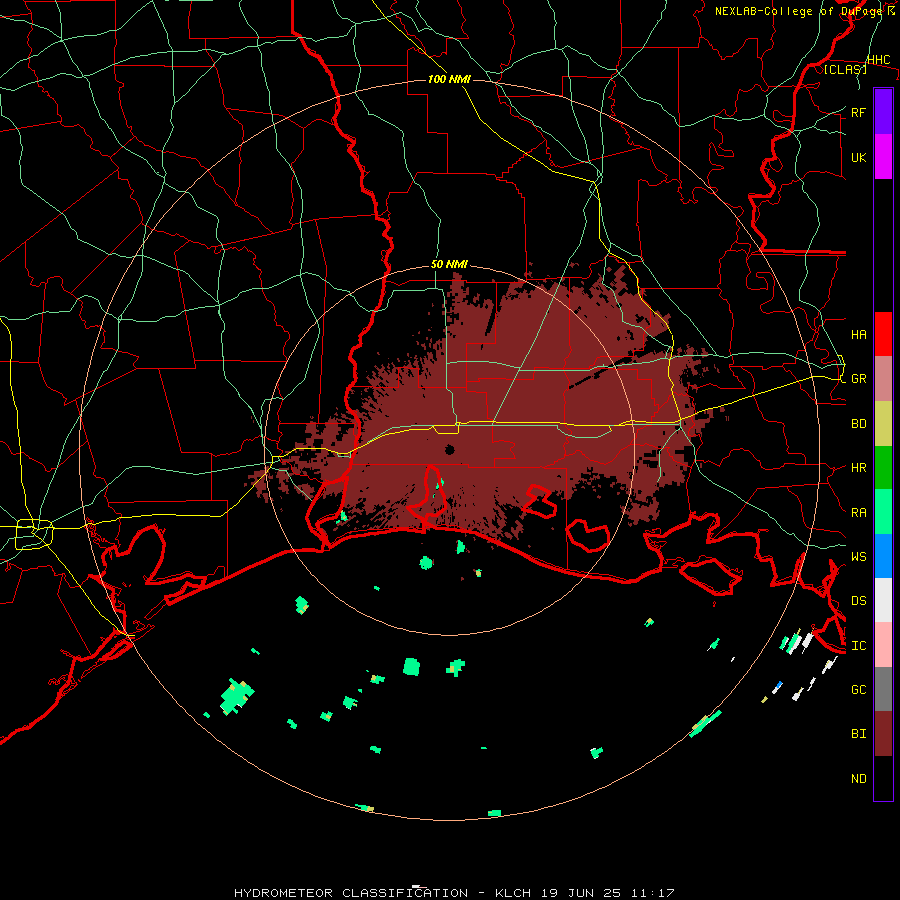
Task: Click the "WS" legend label
Action: (858, 557)
